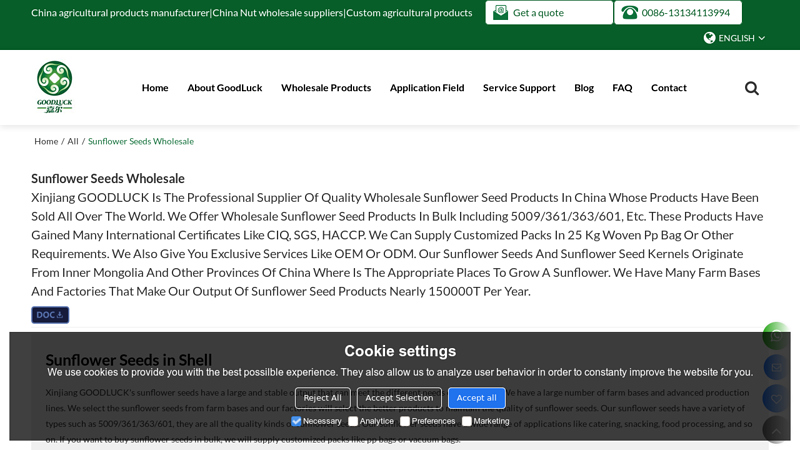The height and width of the screenshot is (450, 800).
Task: Open the FAQ page
Action: pyautogui.click(x=622, y=88)
